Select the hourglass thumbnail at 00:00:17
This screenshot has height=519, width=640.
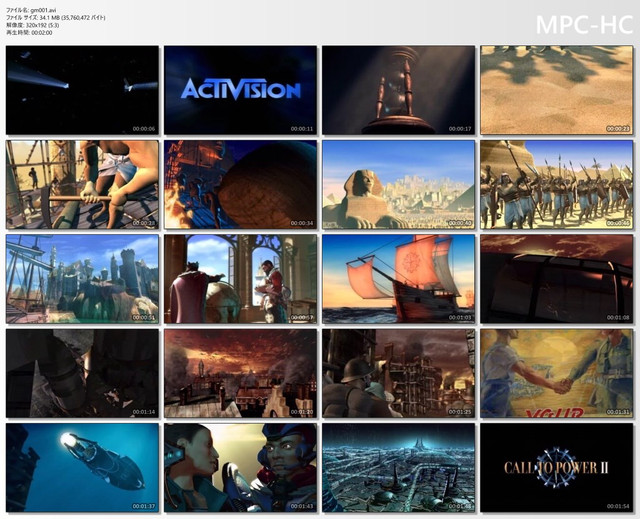pos(398,90)
